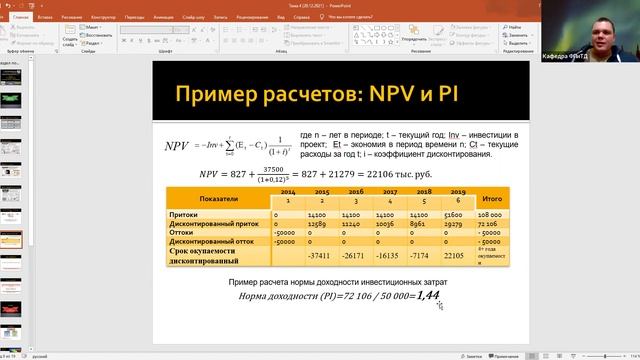Open the Переходы (Transitions) ribbon tab

134,17
